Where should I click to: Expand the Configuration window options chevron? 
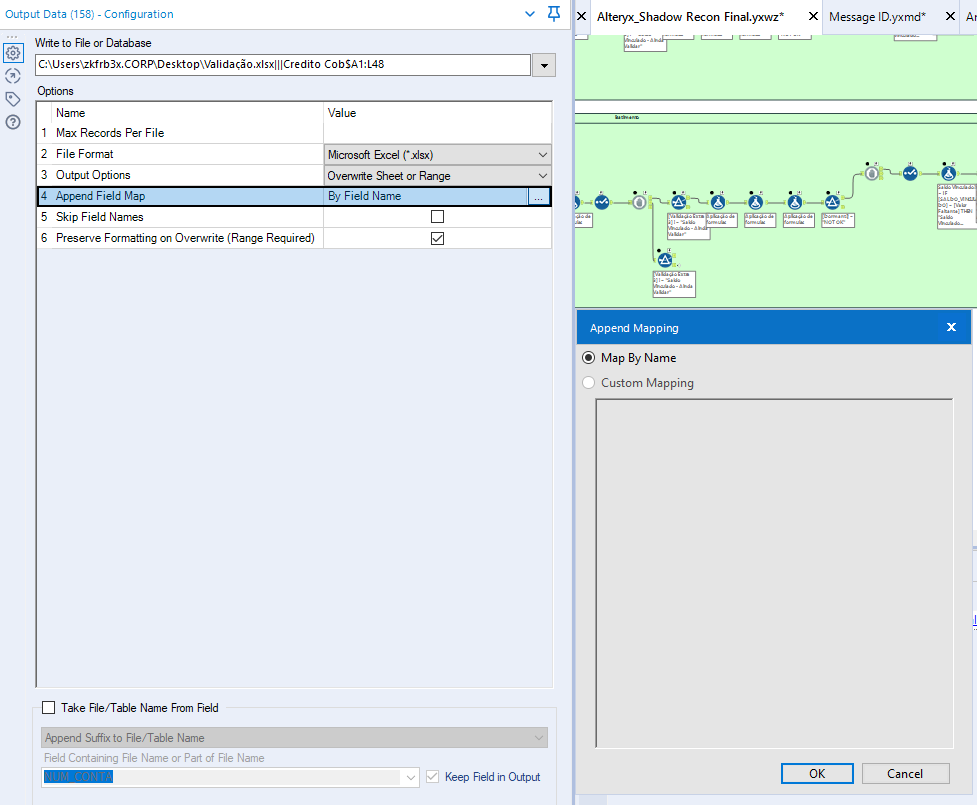(530, 14)
